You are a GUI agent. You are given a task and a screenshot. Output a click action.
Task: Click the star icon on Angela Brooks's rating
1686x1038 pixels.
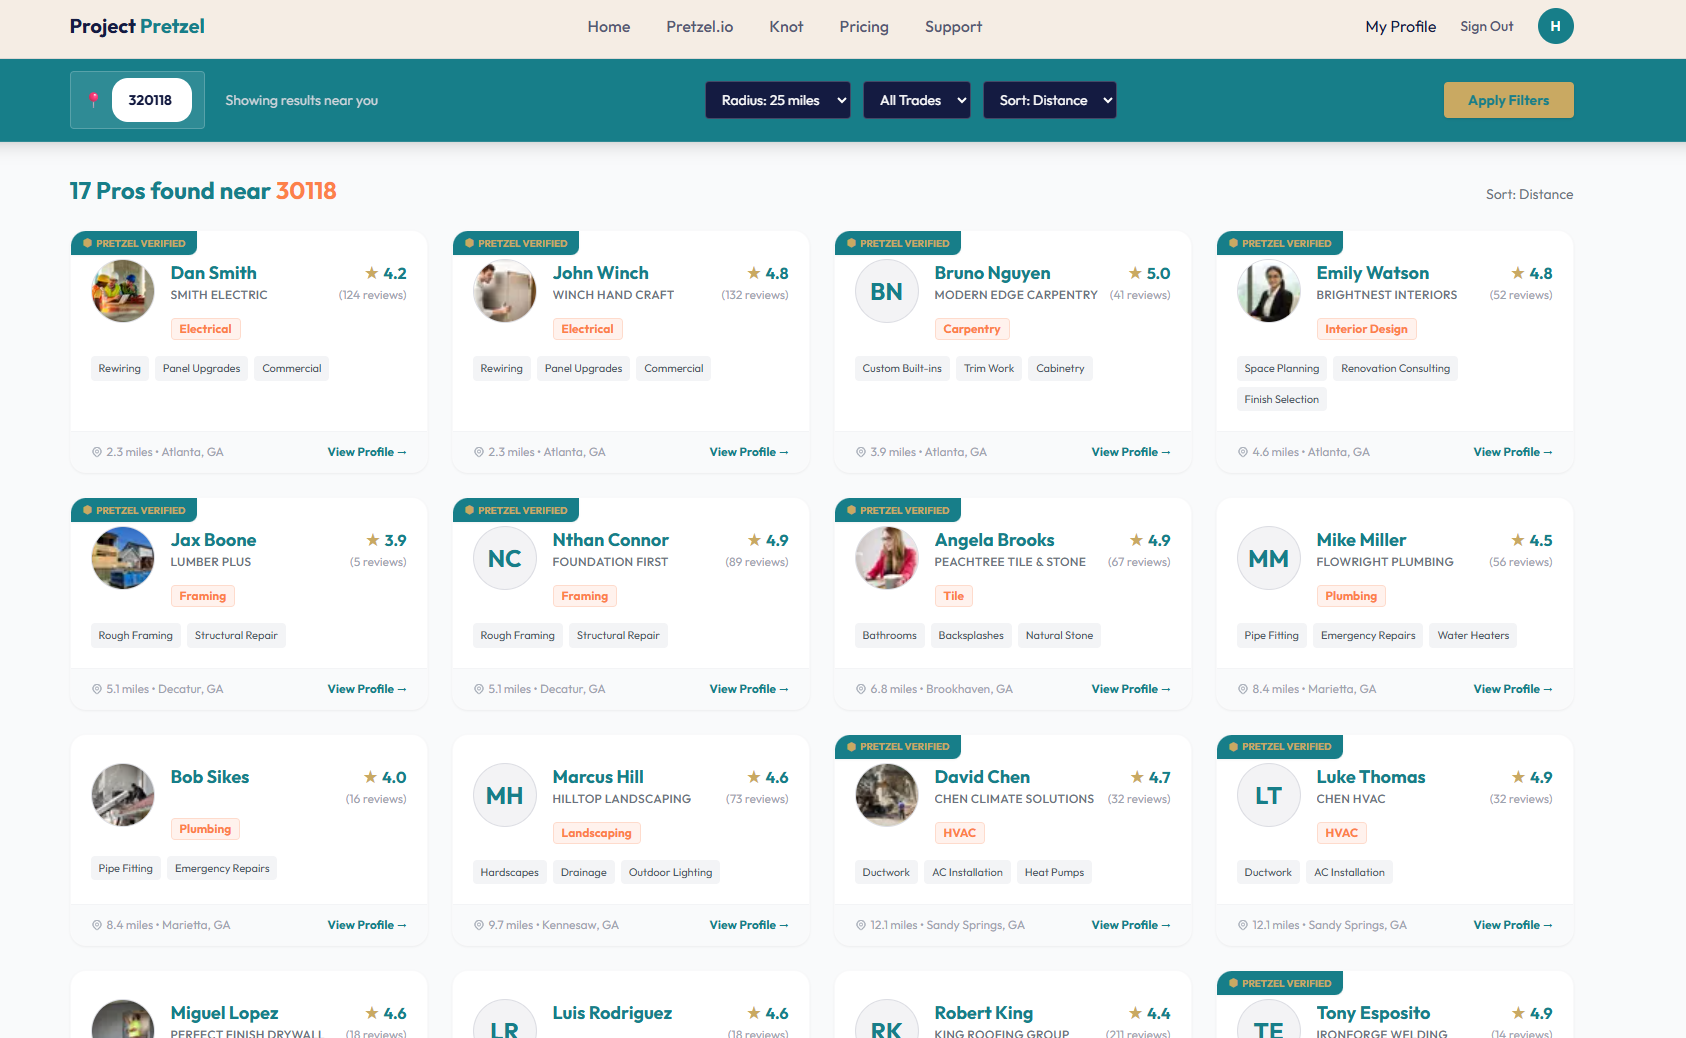tap(1135, 539)
